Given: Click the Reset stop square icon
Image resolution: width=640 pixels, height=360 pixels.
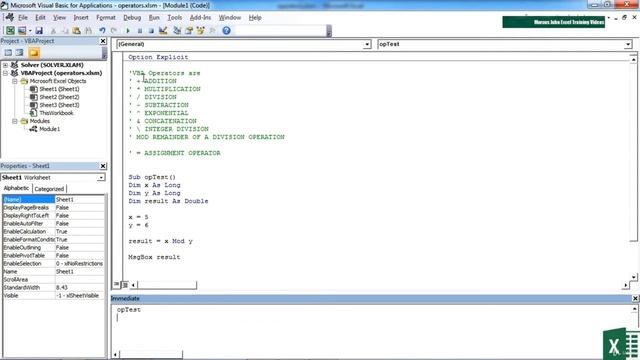Looking at the screenshot, I should click(151, 31).
